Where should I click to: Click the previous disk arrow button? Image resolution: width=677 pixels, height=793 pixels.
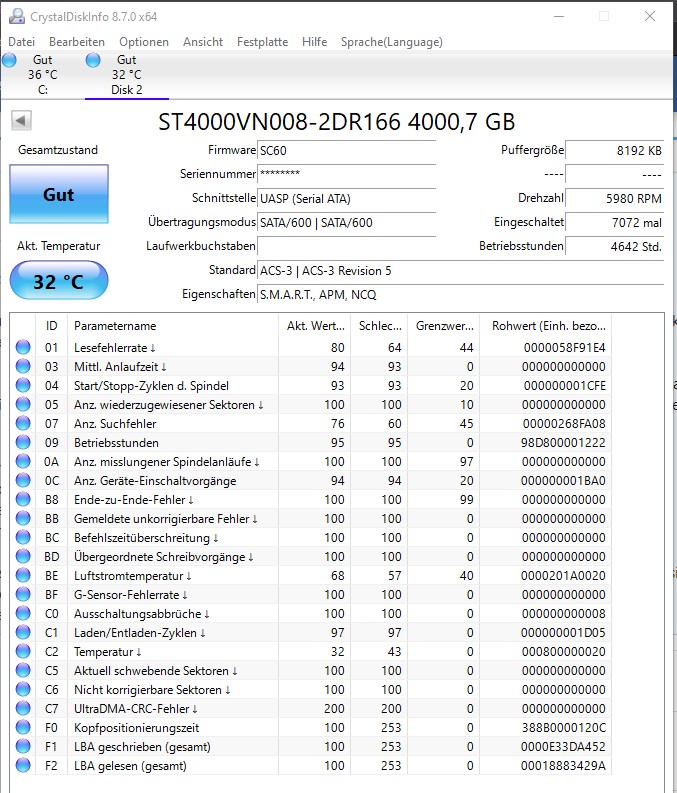tap(21, 120)
